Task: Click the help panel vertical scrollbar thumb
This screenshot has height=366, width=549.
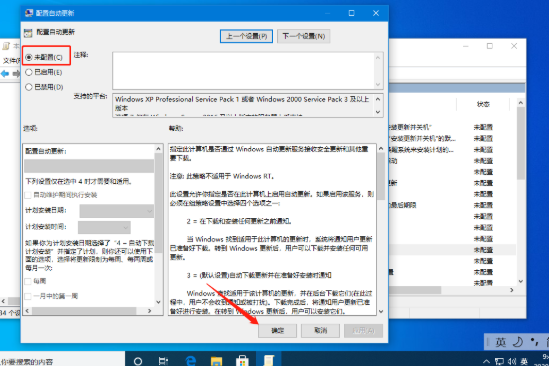Action: 381,177
